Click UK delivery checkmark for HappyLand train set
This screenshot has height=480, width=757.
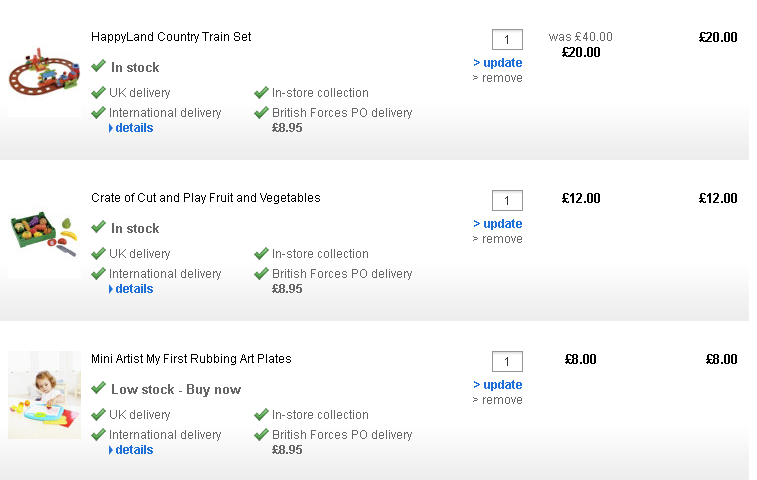click(98, 93)
